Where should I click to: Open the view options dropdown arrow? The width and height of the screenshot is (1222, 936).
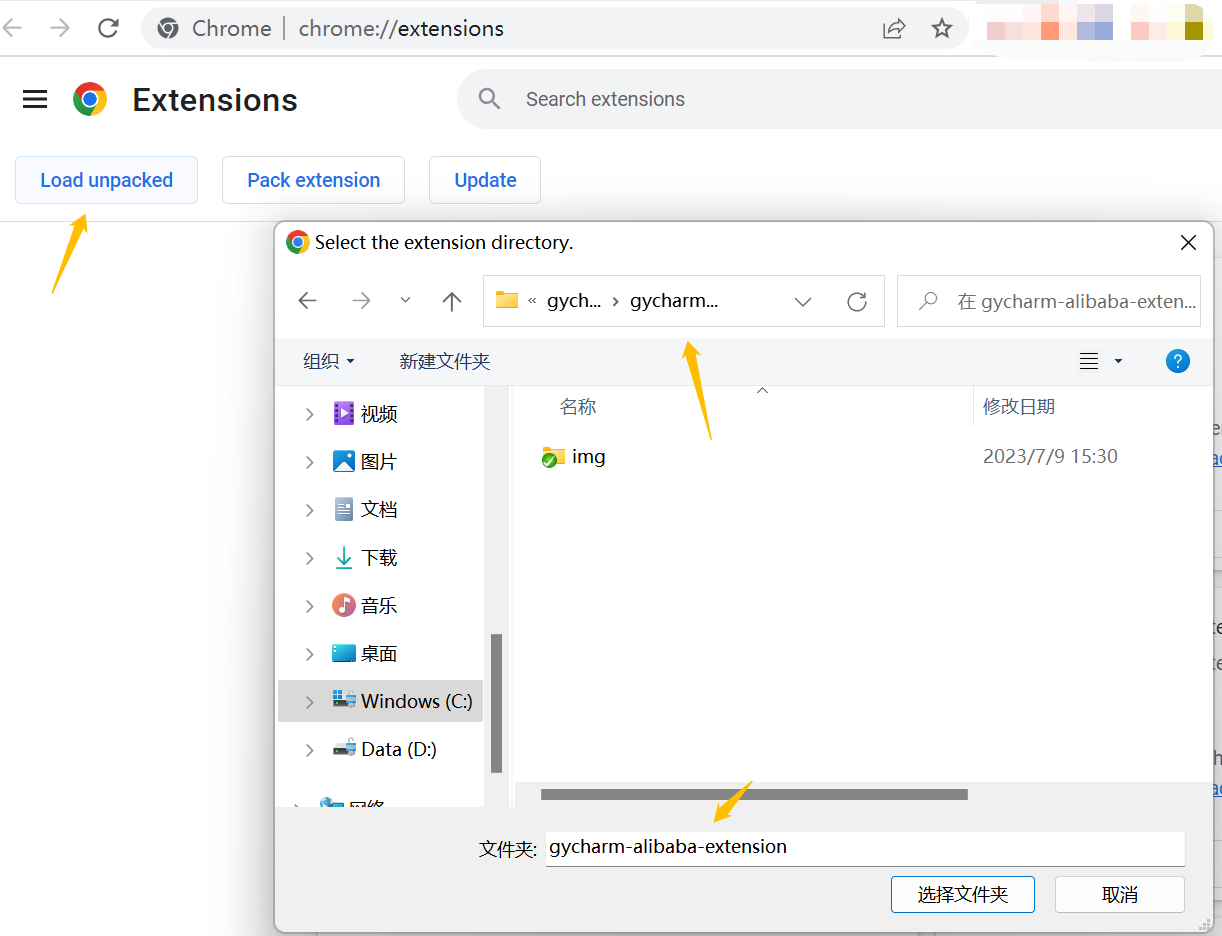[1118, 361]
